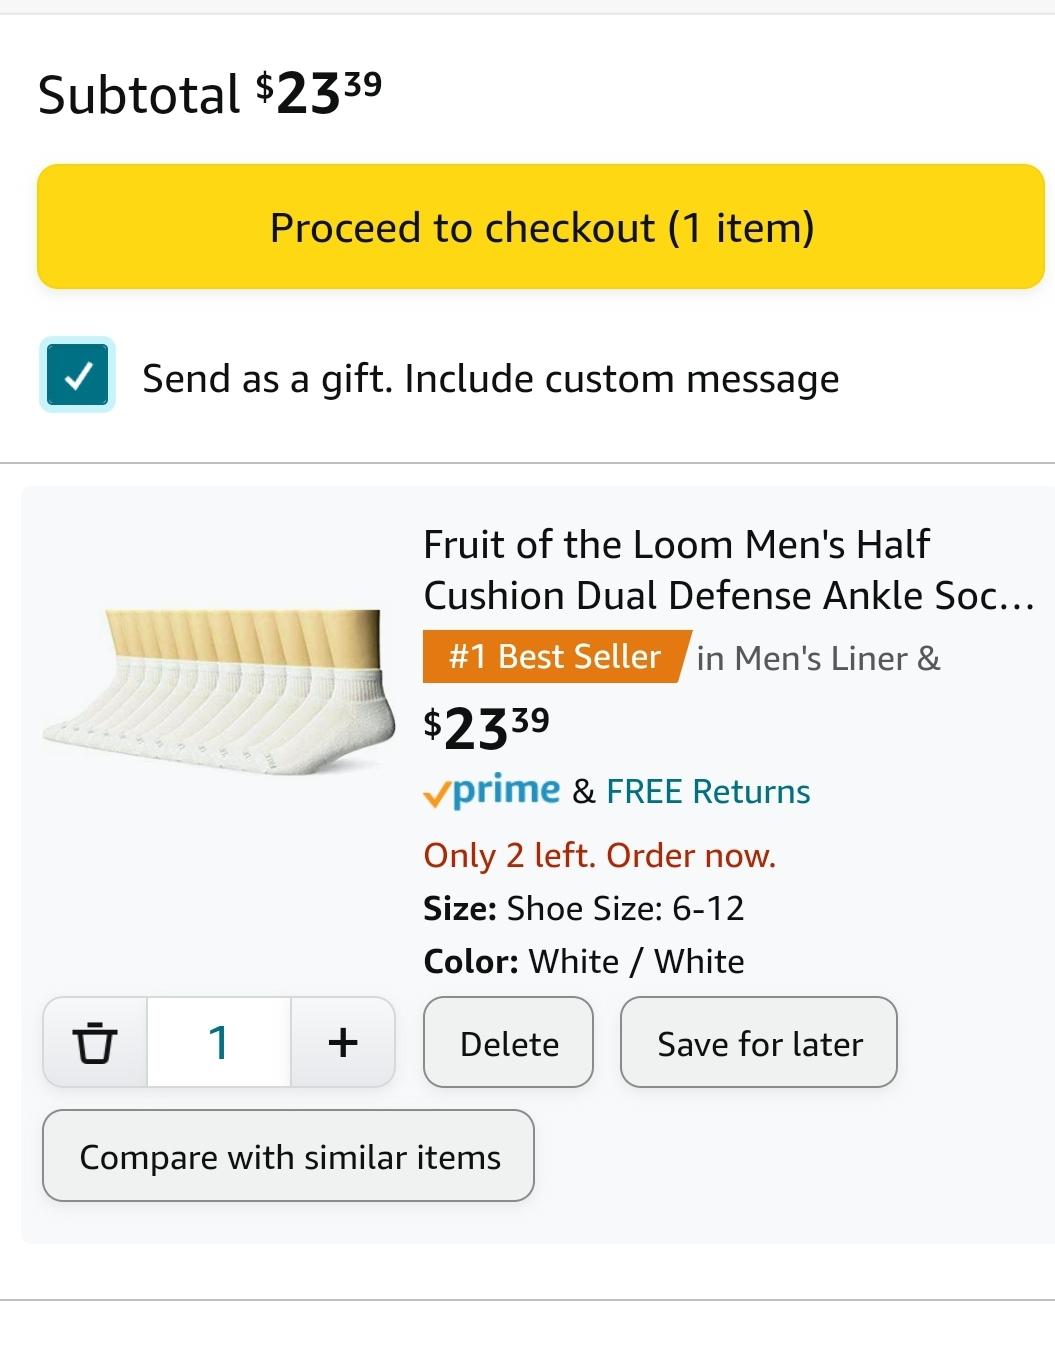Open the FREE Returns link

(708, 792)
